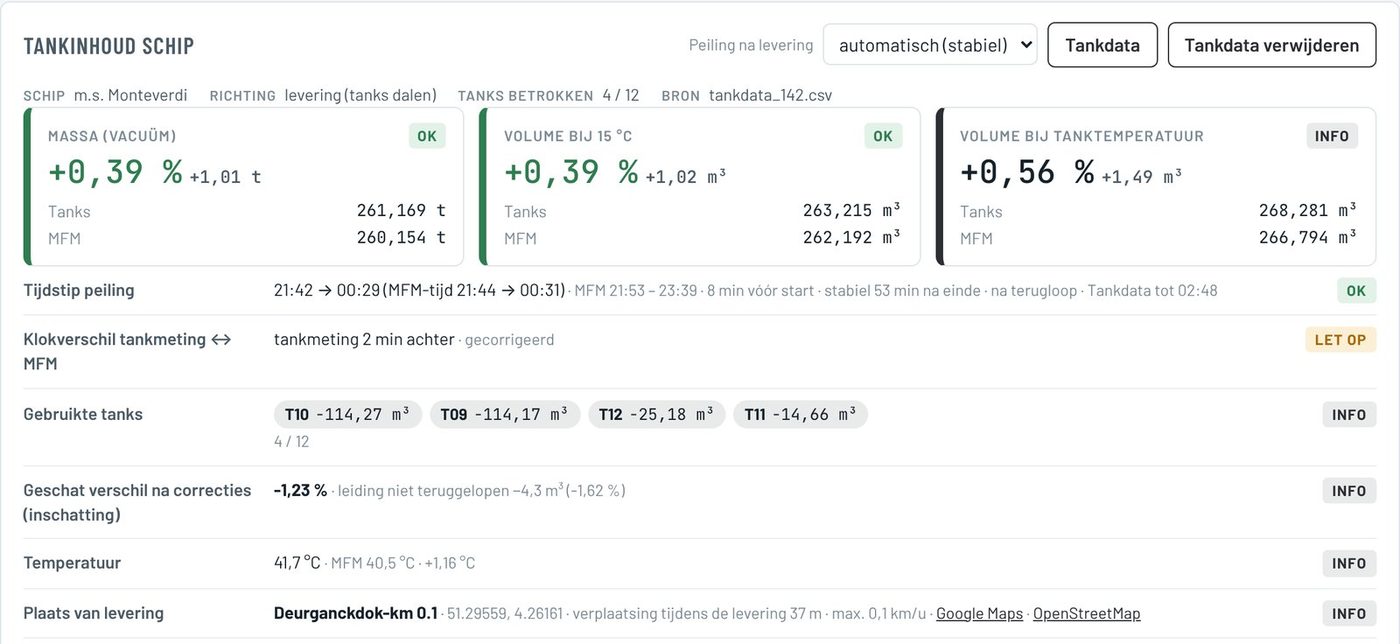The image size is (1400, 644).
Task: Select the T09 tank chip
Action: [505, 414]
